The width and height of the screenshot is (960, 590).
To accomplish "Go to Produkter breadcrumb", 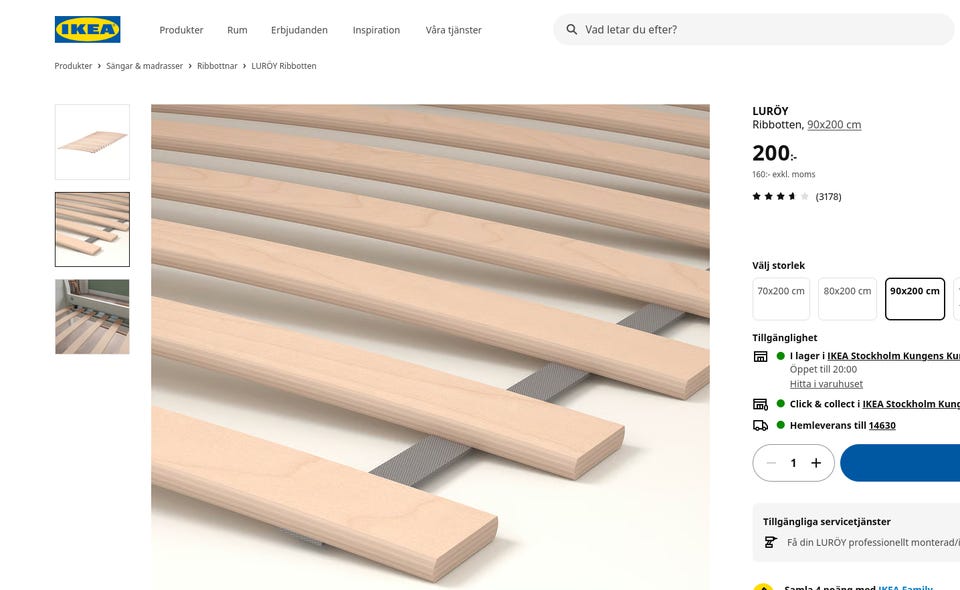I will click(x=73, y=65).
